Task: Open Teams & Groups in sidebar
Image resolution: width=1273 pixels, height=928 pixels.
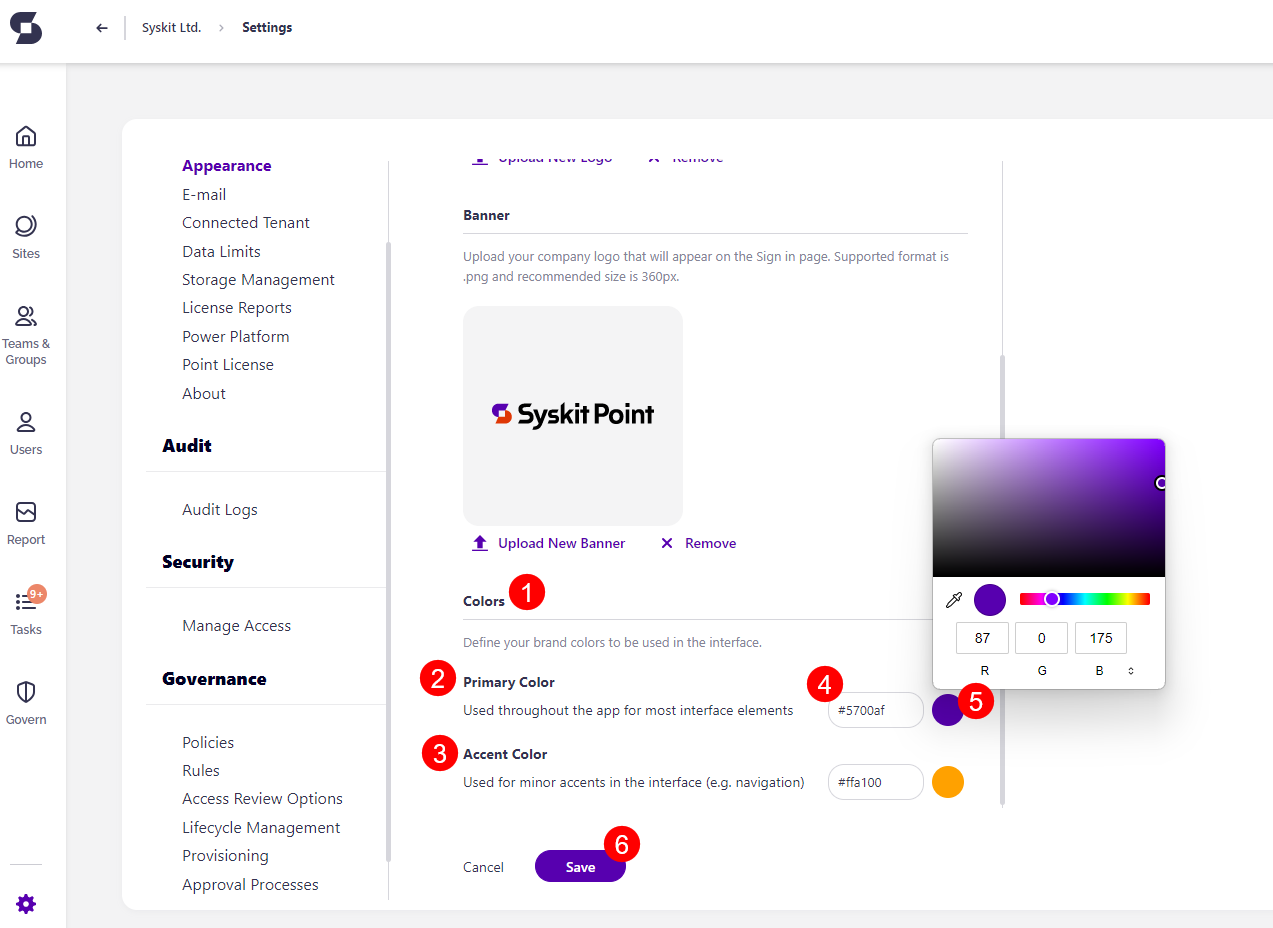Action: 26,336
